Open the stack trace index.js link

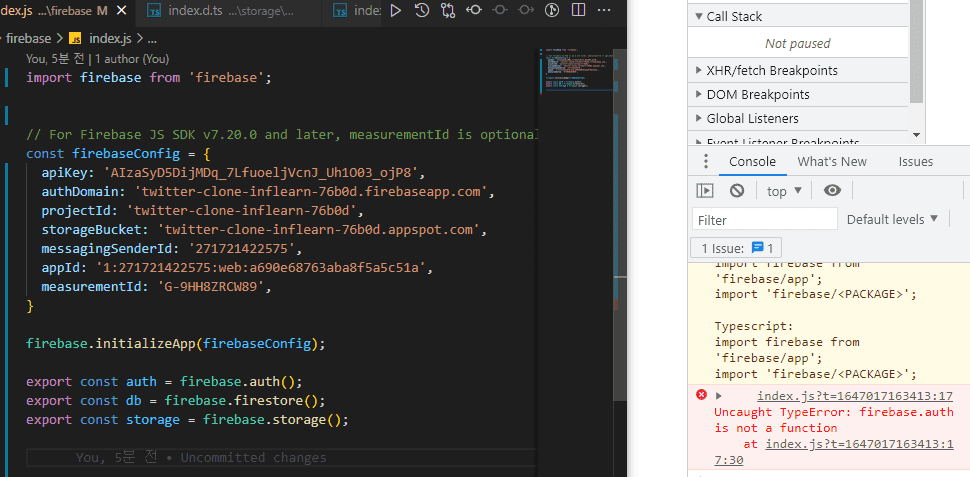coord(860,444)
